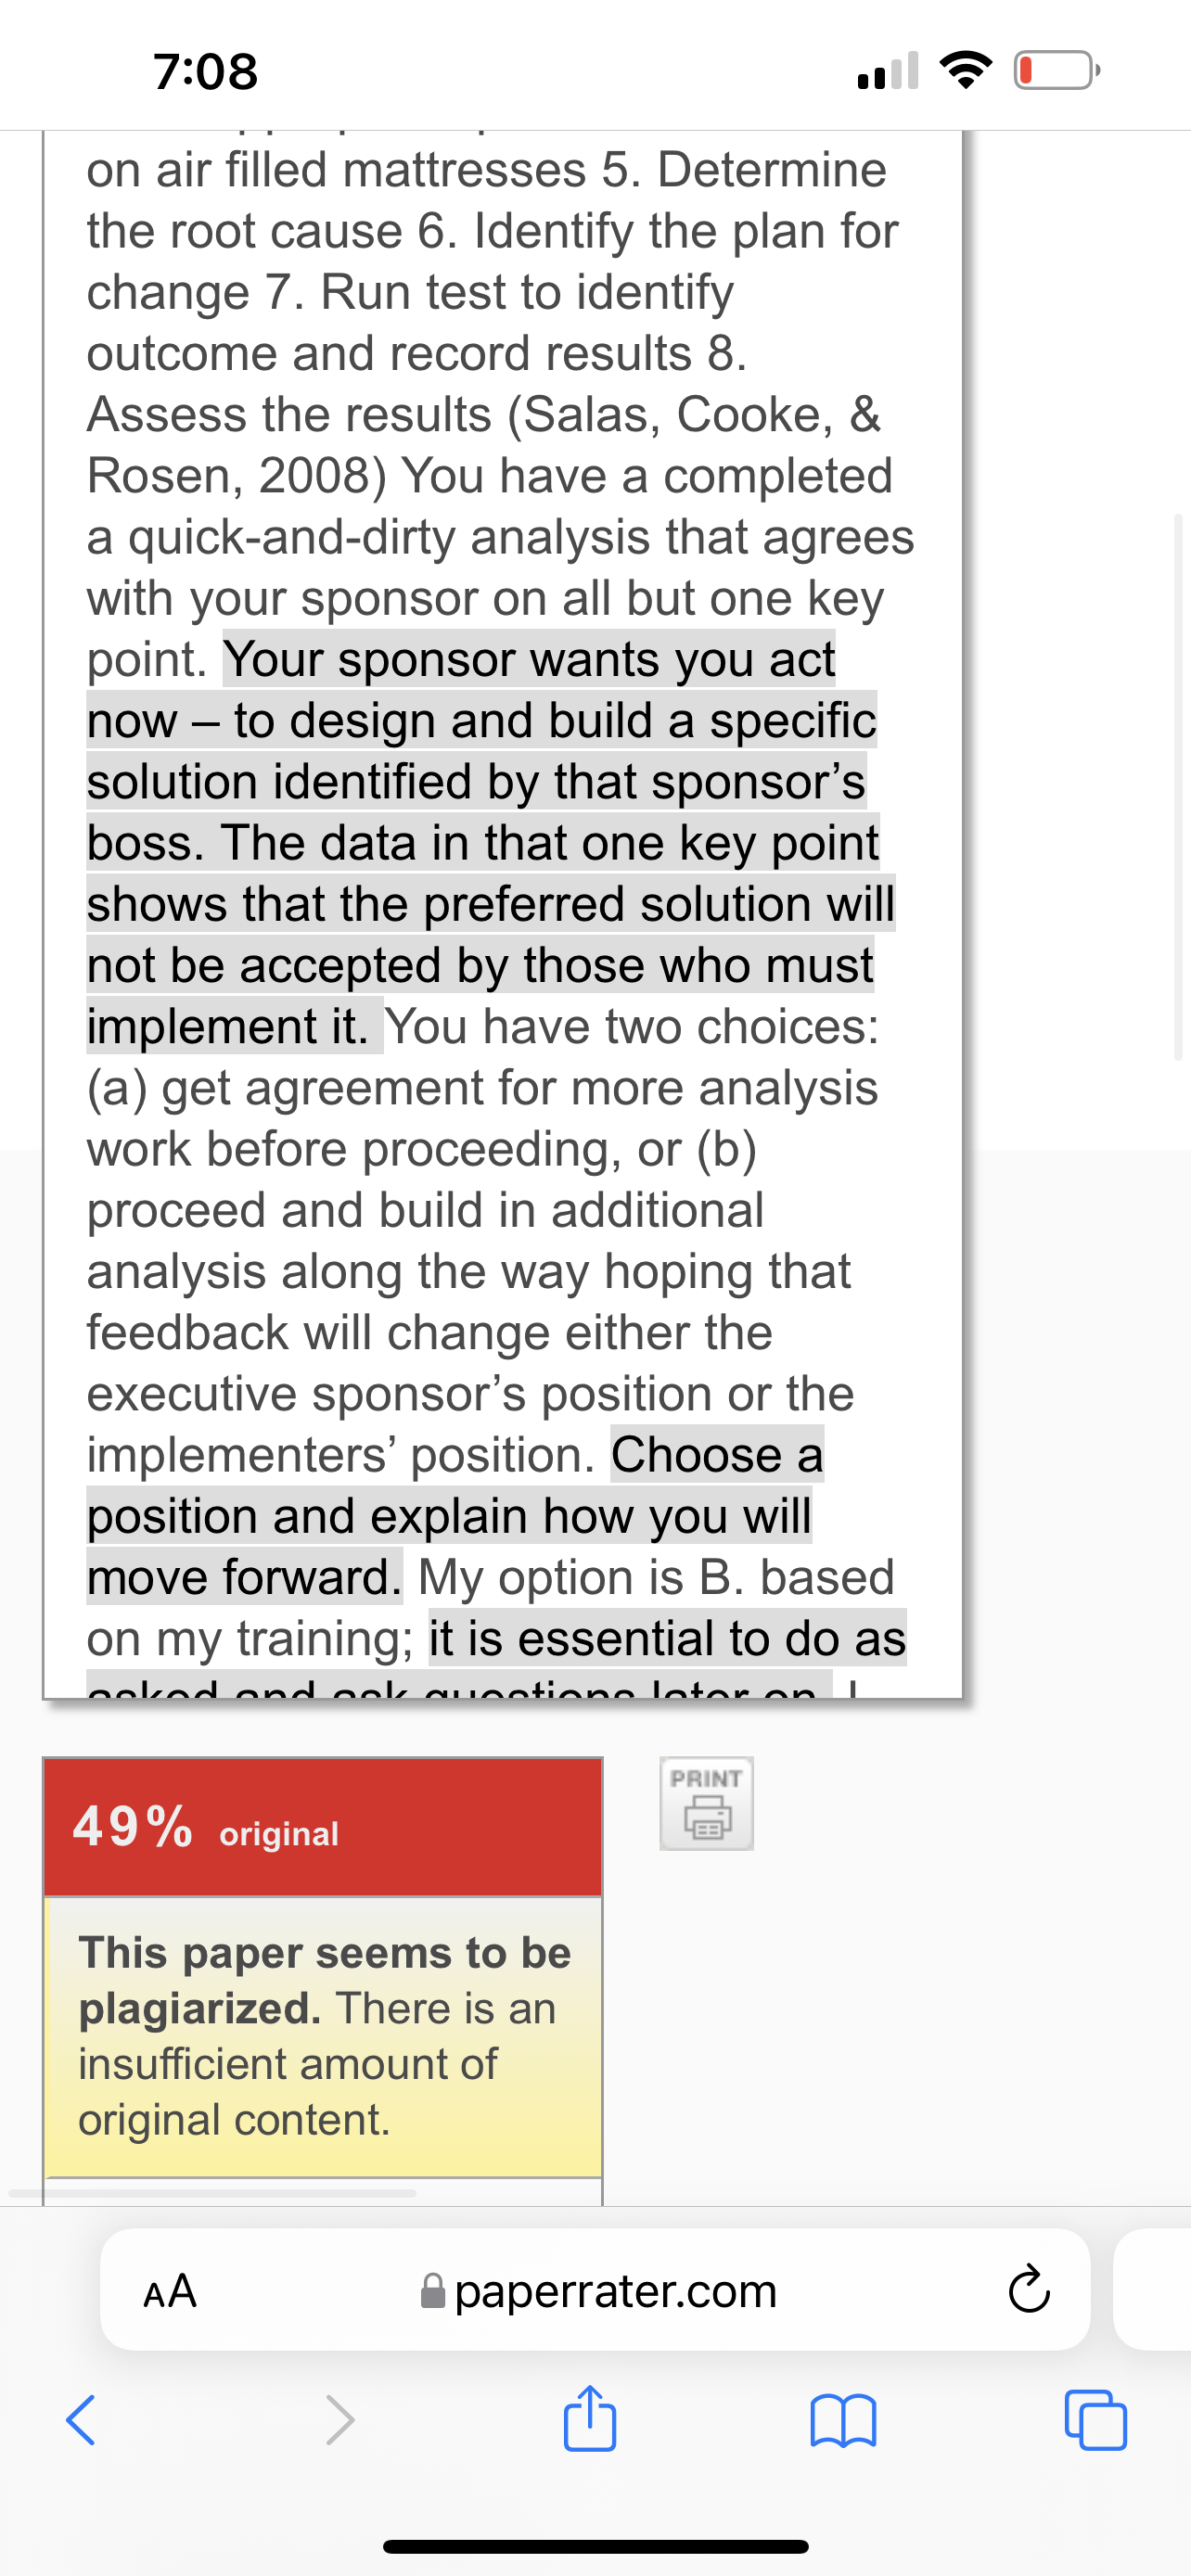Image resolution: width=1191 pixels, height=2576 pixels.
Task: Click the 49% original score banner
Action: pyautogui.click(x=323, y=1827)
